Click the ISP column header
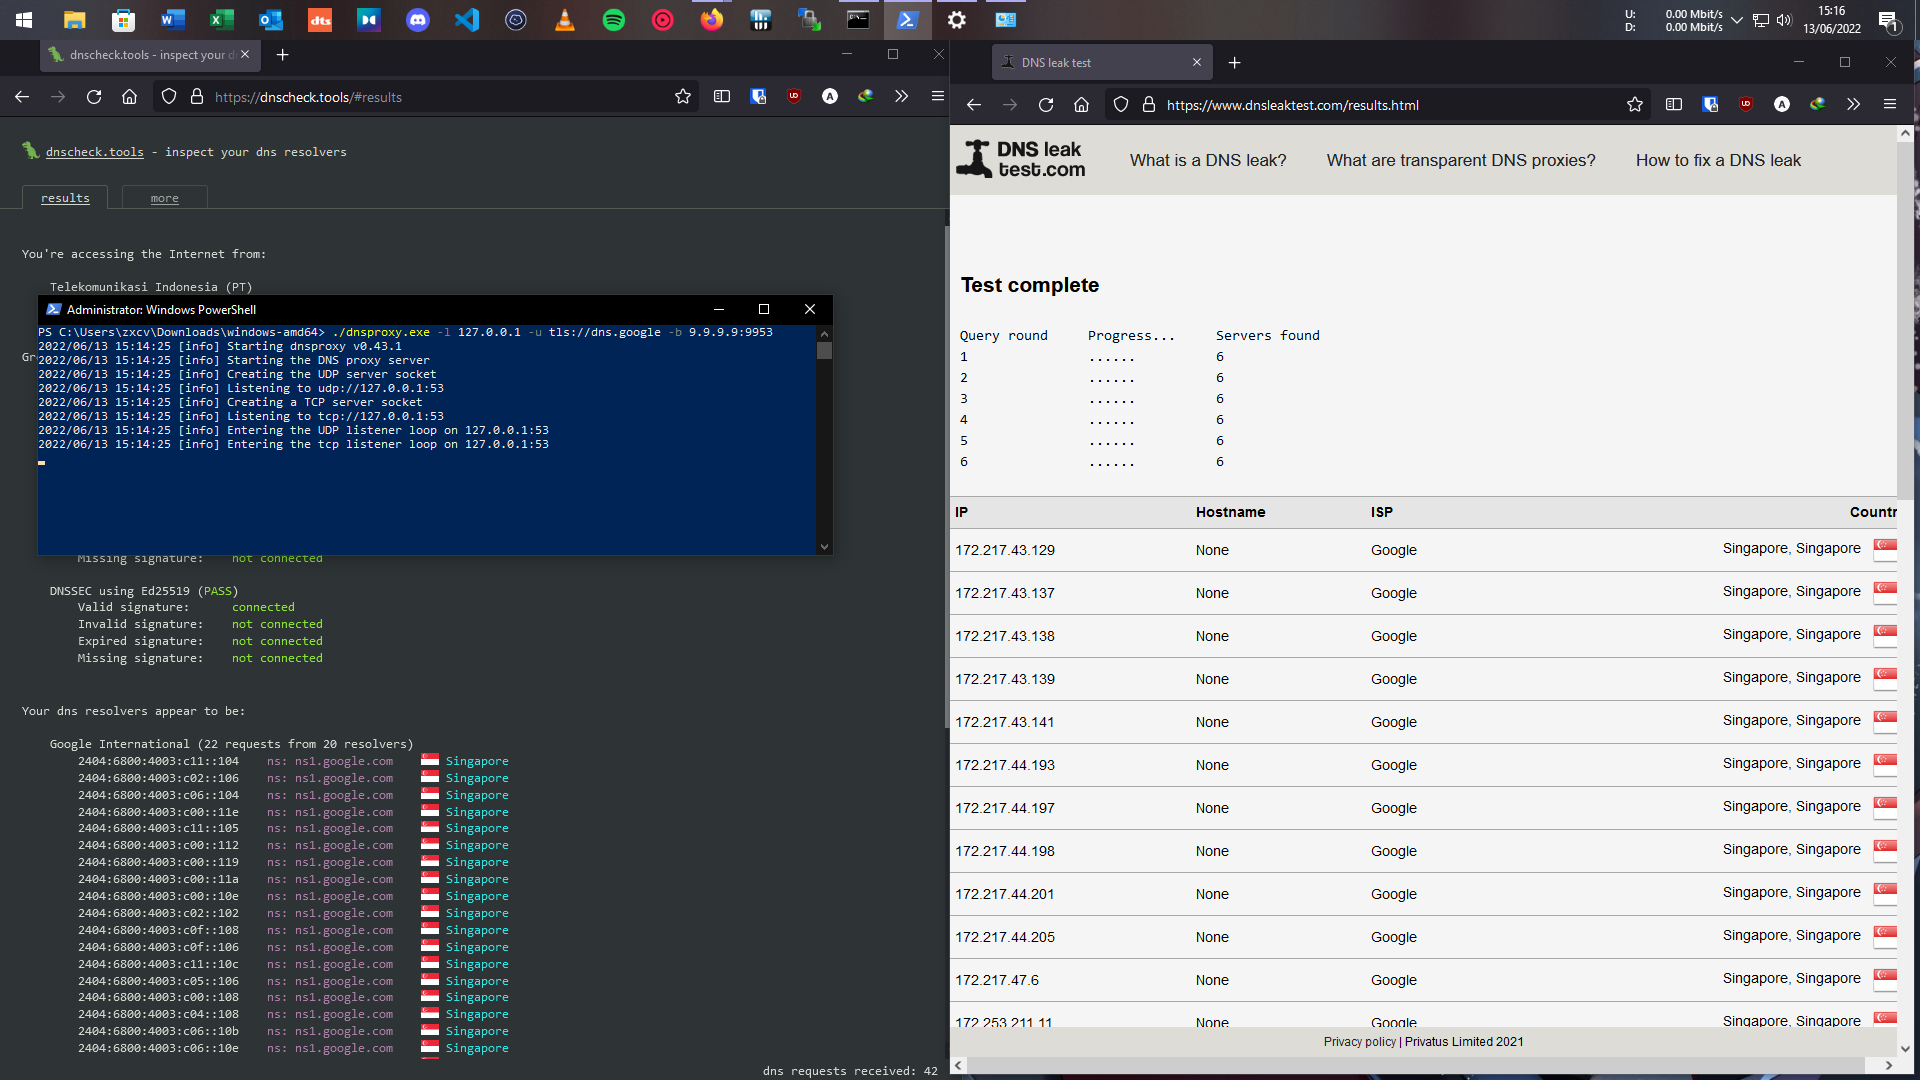1920x1080 pixels. tap(1381, 512)
